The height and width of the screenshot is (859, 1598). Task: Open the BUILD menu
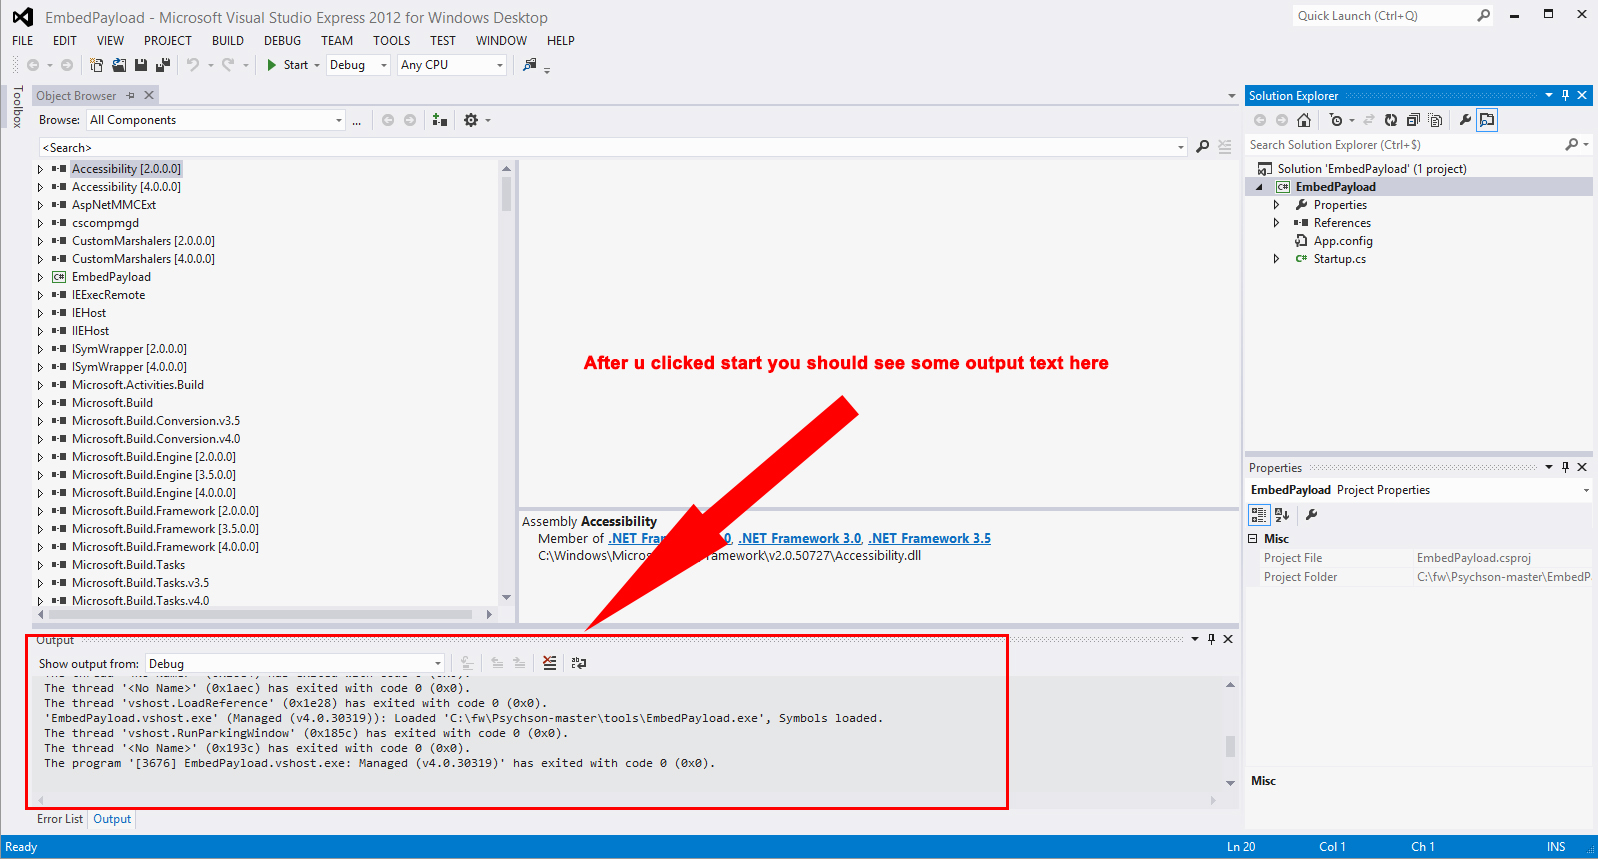[228, 41]
